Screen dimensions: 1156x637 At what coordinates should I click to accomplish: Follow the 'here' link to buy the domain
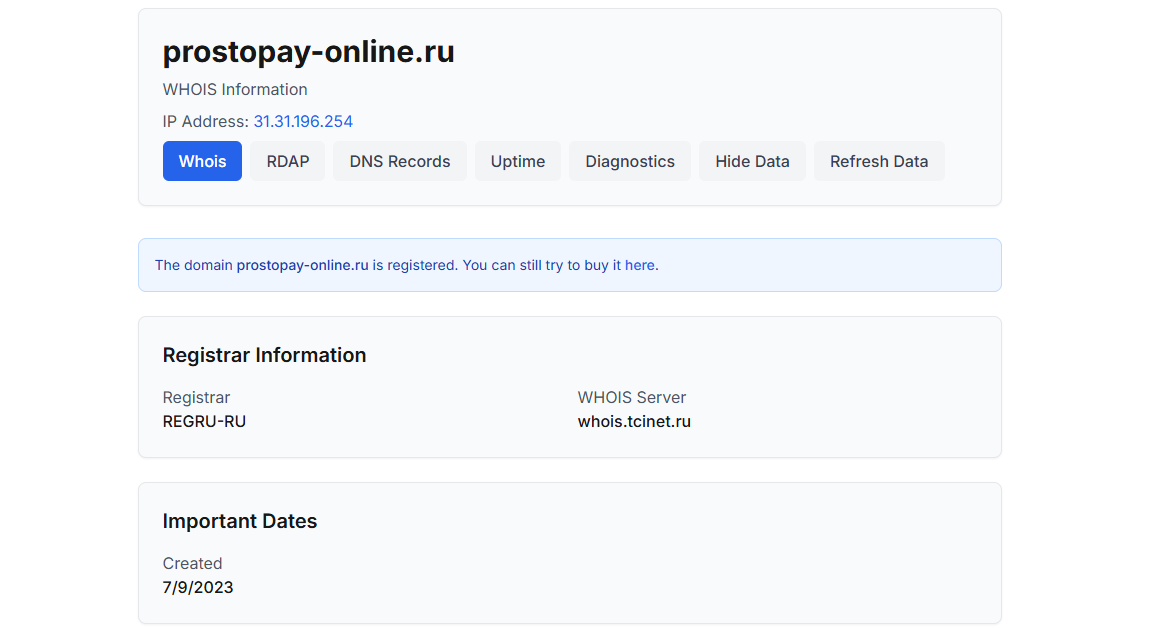pos(640,266)
